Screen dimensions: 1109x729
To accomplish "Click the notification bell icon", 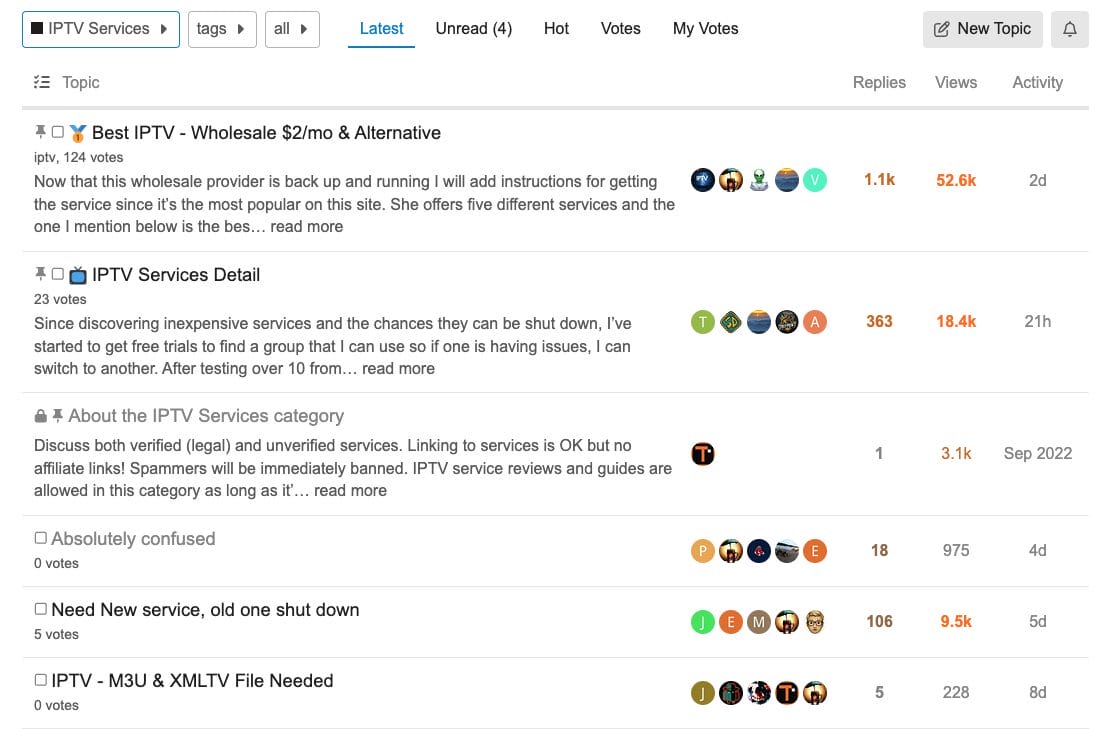I will pyautogui.click(x=1069, y=29).
